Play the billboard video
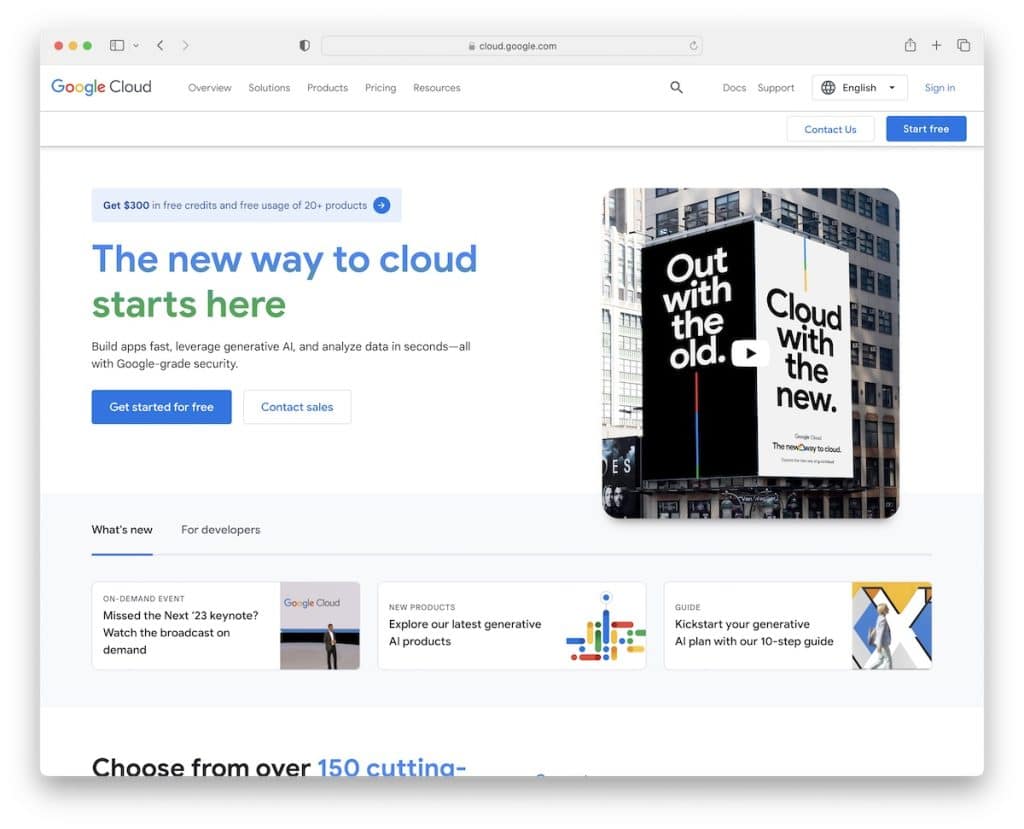Screen dimensions: 1024x829 click(750, 353)
